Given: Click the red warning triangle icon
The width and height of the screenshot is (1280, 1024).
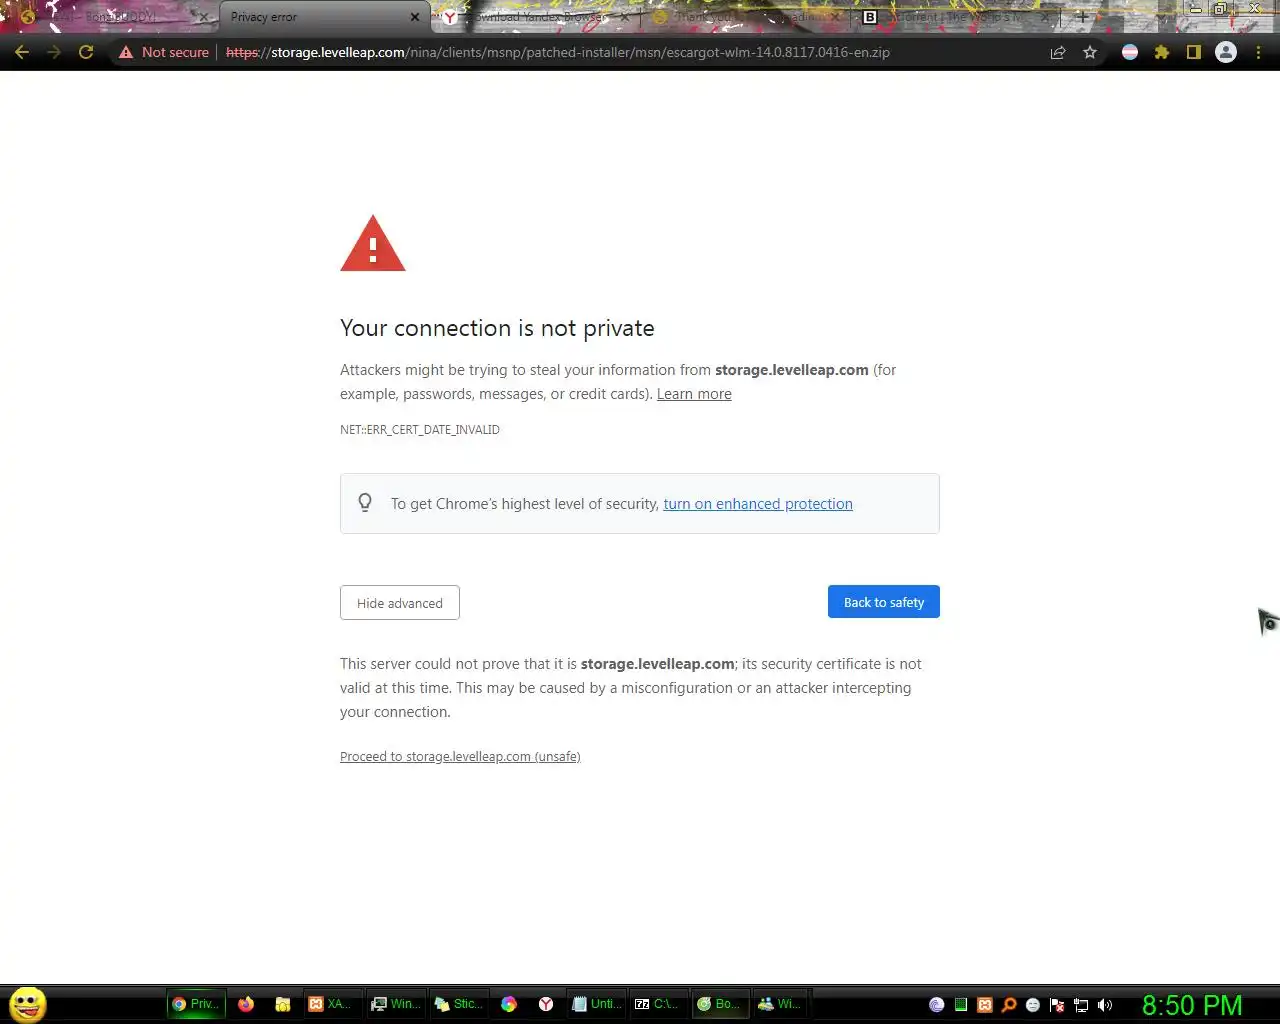Looking at the screenshot, I should coord(373,243).
